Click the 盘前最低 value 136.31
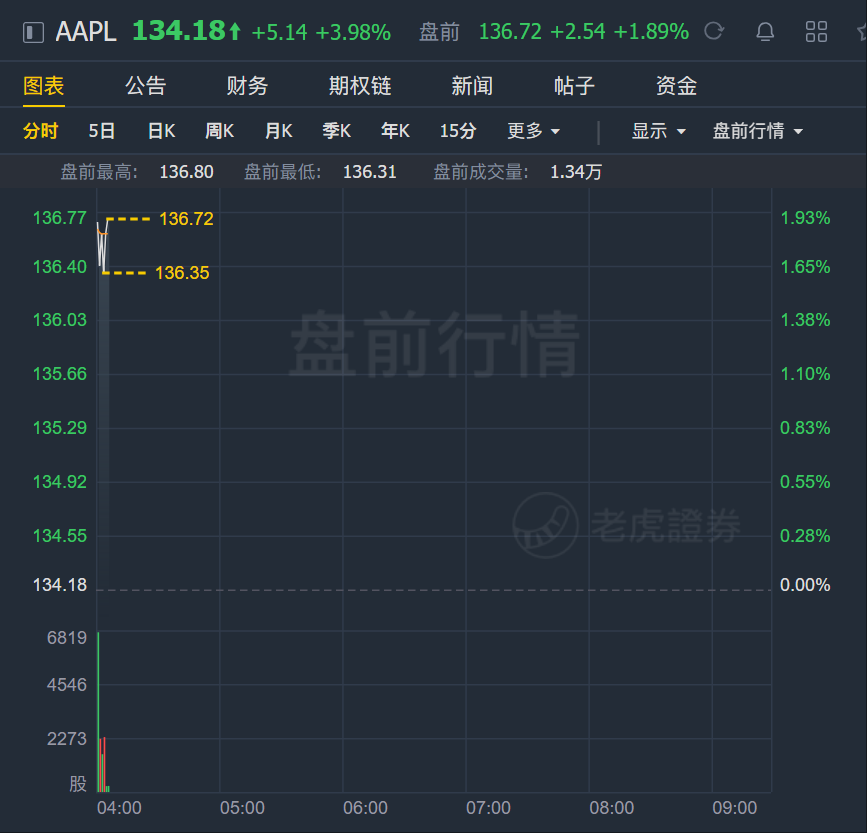Screen dimensions: 867x833 pyautogui.click(x=369, y=172)
